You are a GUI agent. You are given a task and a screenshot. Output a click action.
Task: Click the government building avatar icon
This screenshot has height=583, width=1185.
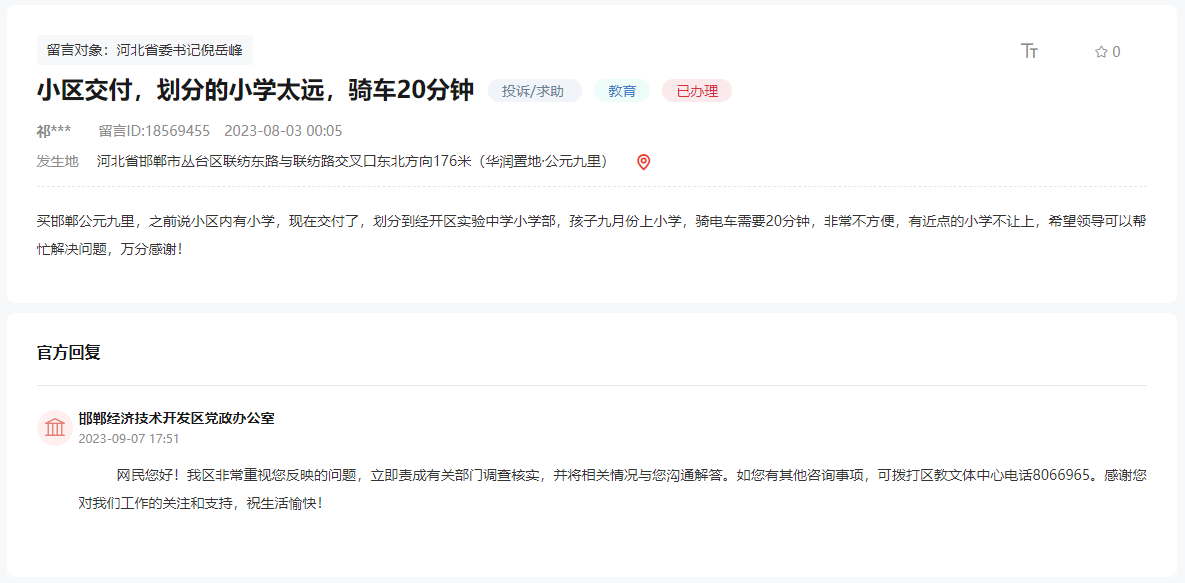tap(54, 428)
